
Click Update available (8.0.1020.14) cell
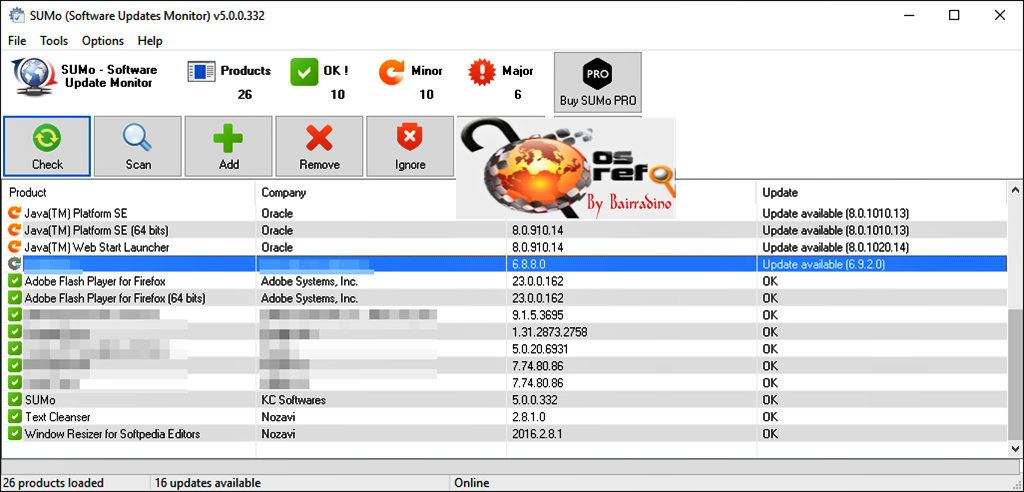pyautogui.click(x=835, y=247)
